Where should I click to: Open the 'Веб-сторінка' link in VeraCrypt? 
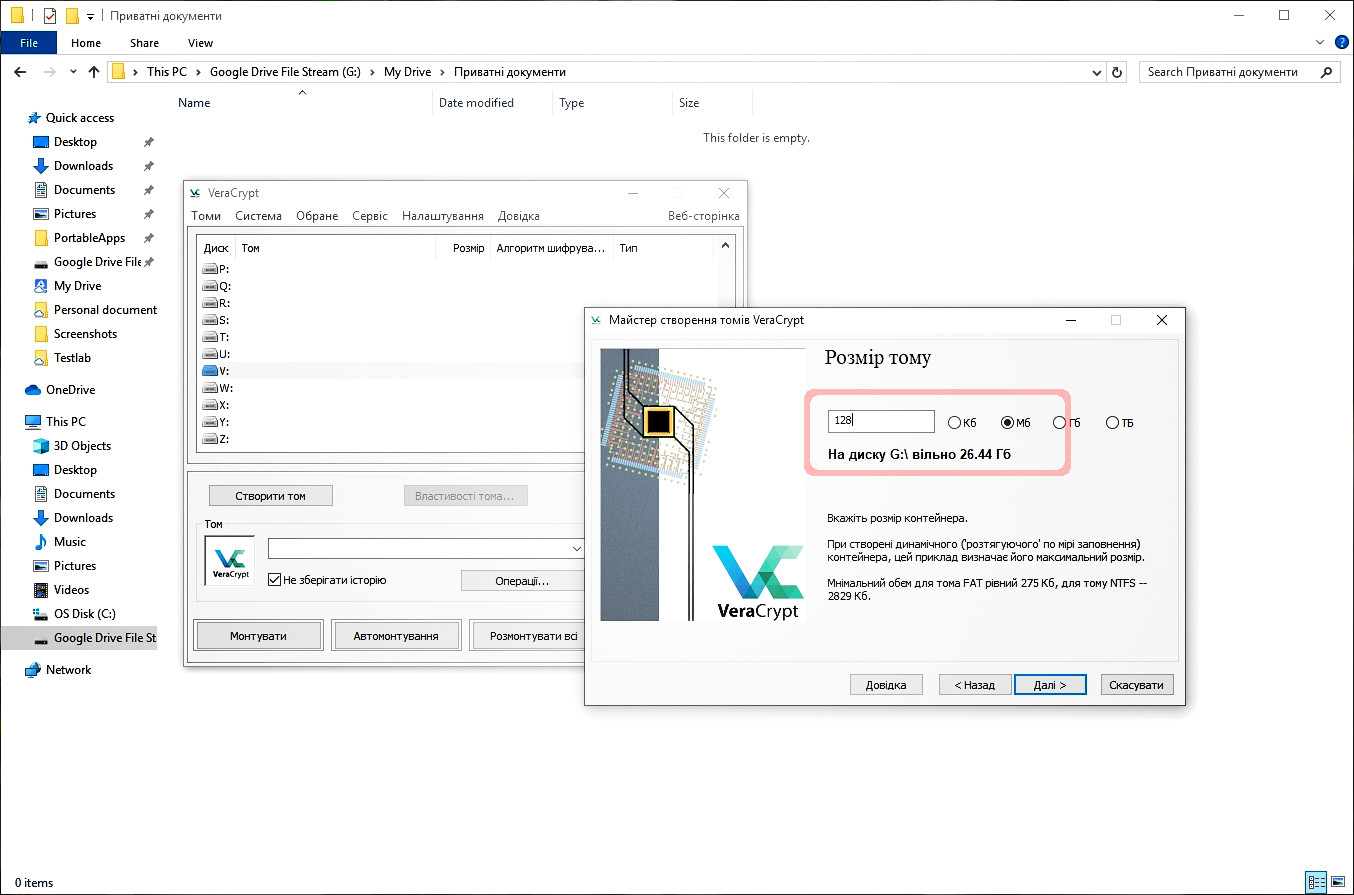click(x=704, y=216)
